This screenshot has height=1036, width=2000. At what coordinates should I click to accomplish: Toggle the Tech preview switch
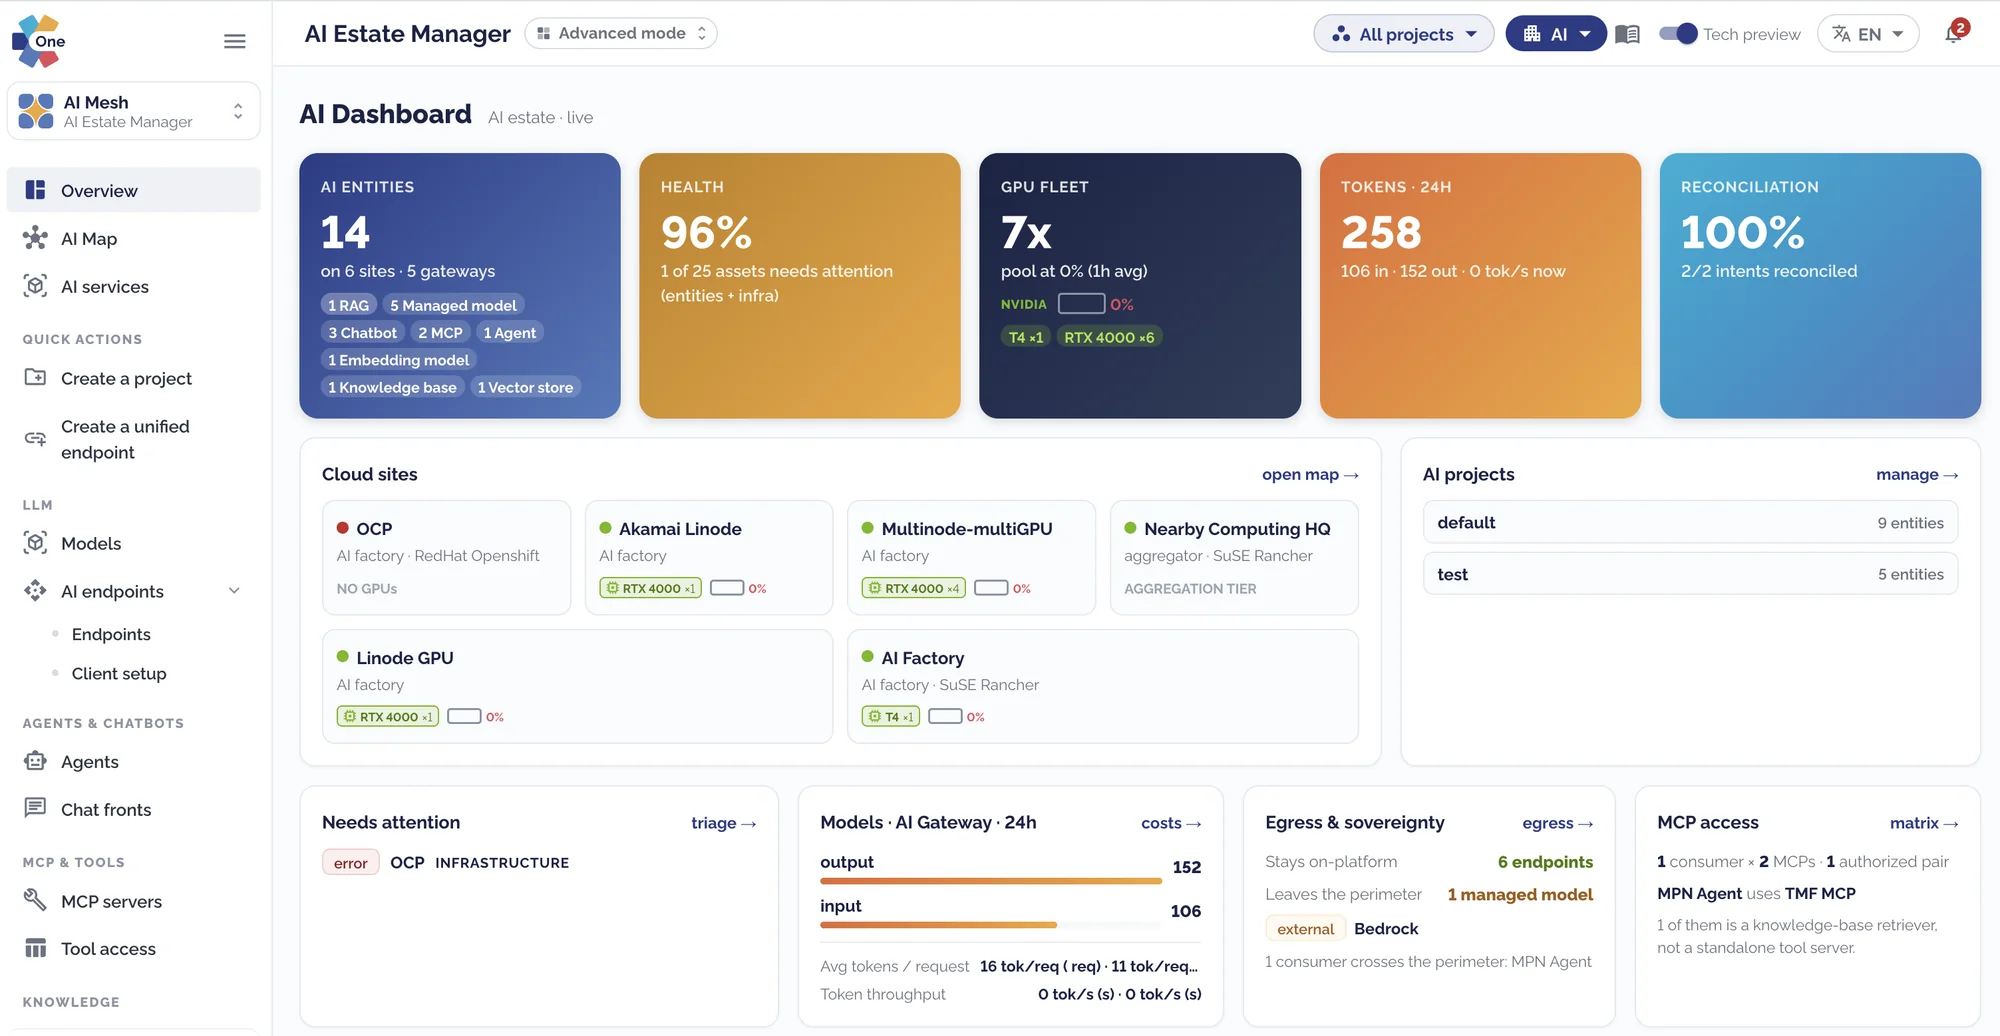(x=1678, y=33)
